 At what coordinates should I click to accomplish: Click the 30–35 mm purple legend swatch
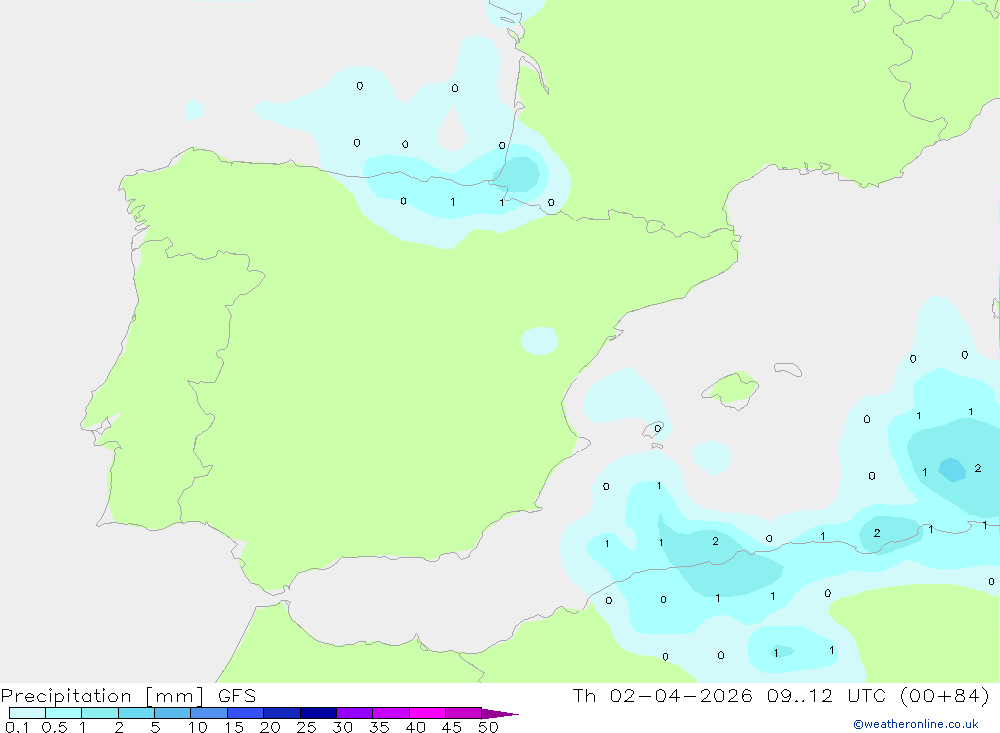pyautogui.click(x=354, y=713)
